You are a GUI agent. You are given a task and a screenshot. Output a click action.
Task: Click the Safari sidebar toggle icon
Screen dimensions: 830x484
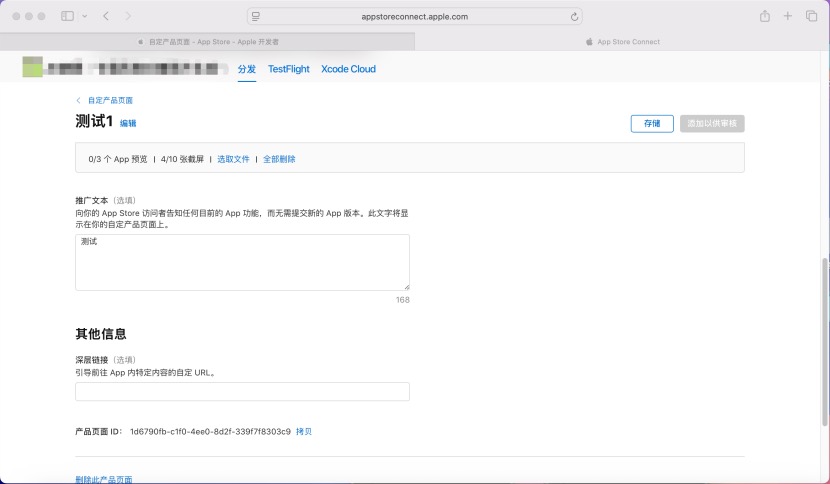[x=67, y=17]
